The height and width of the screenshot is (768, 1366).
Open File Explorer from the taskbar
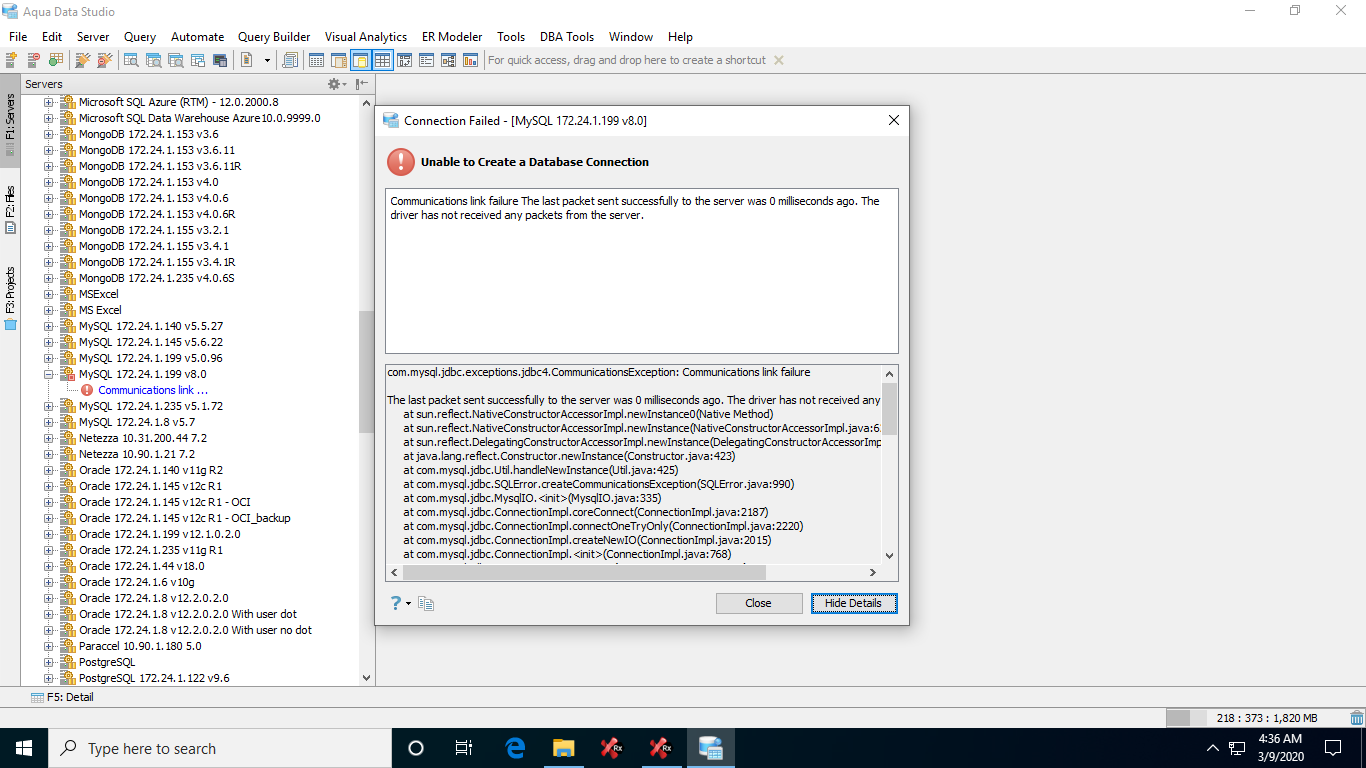coord(564,748)
